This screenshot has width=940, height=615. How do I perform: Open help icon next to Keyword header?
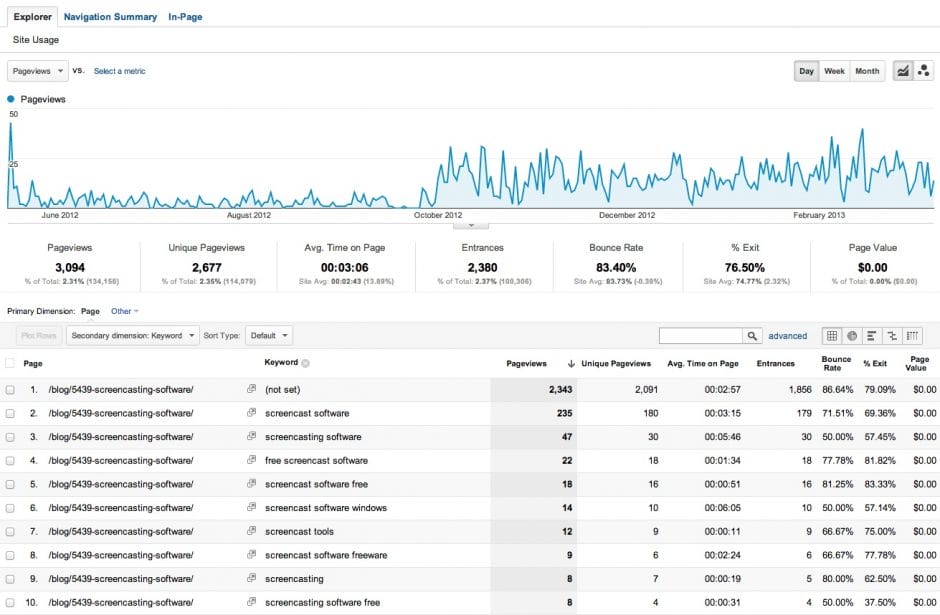point(305,363)
